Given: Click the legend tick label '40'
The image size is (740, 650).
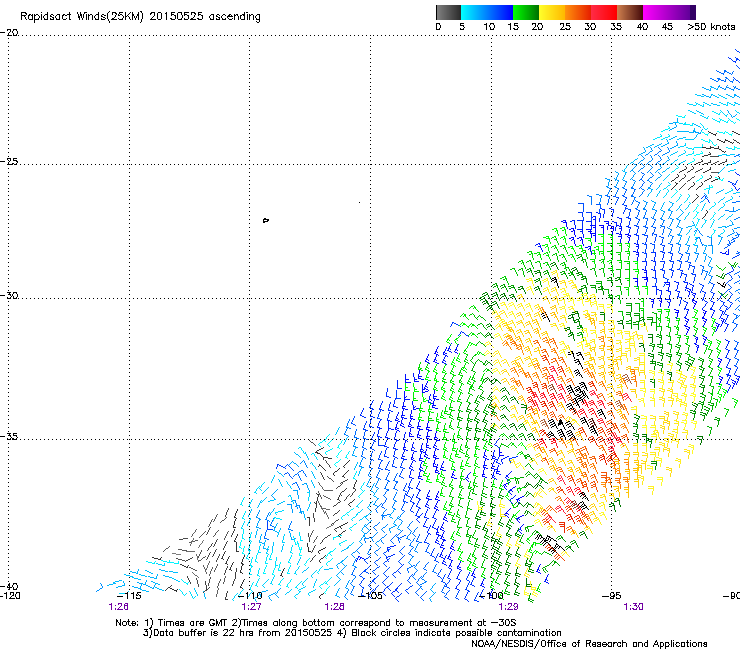Looking at the screenshot, I should (x=642, y=27).
